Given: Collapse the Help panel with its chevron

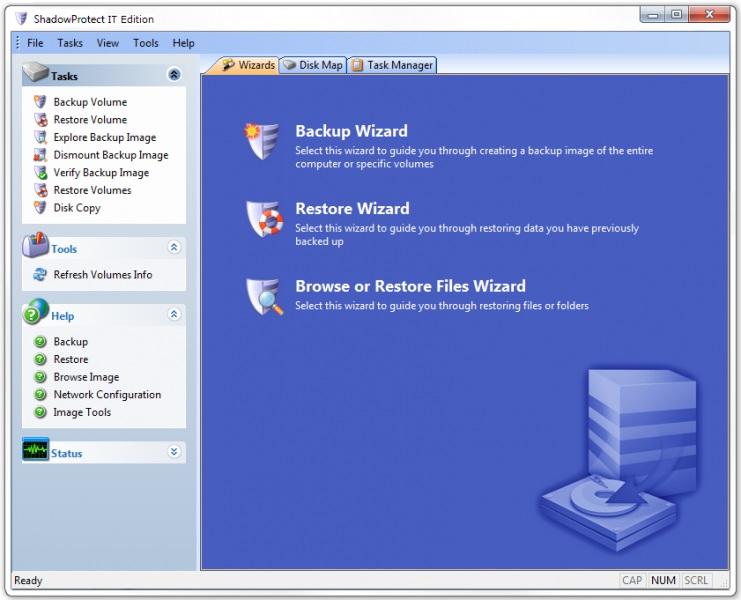Looking at the screenshot, I should (174, 314).
